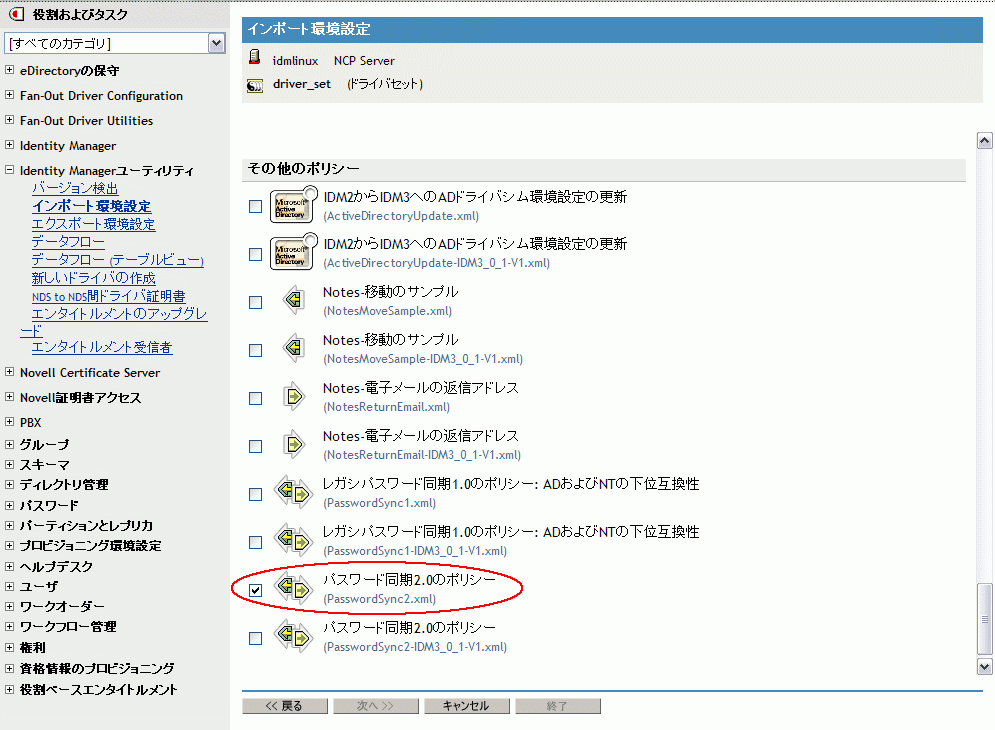
Task: Open the エンタイトルメント受信者 link
Action: tap(102, 347)
